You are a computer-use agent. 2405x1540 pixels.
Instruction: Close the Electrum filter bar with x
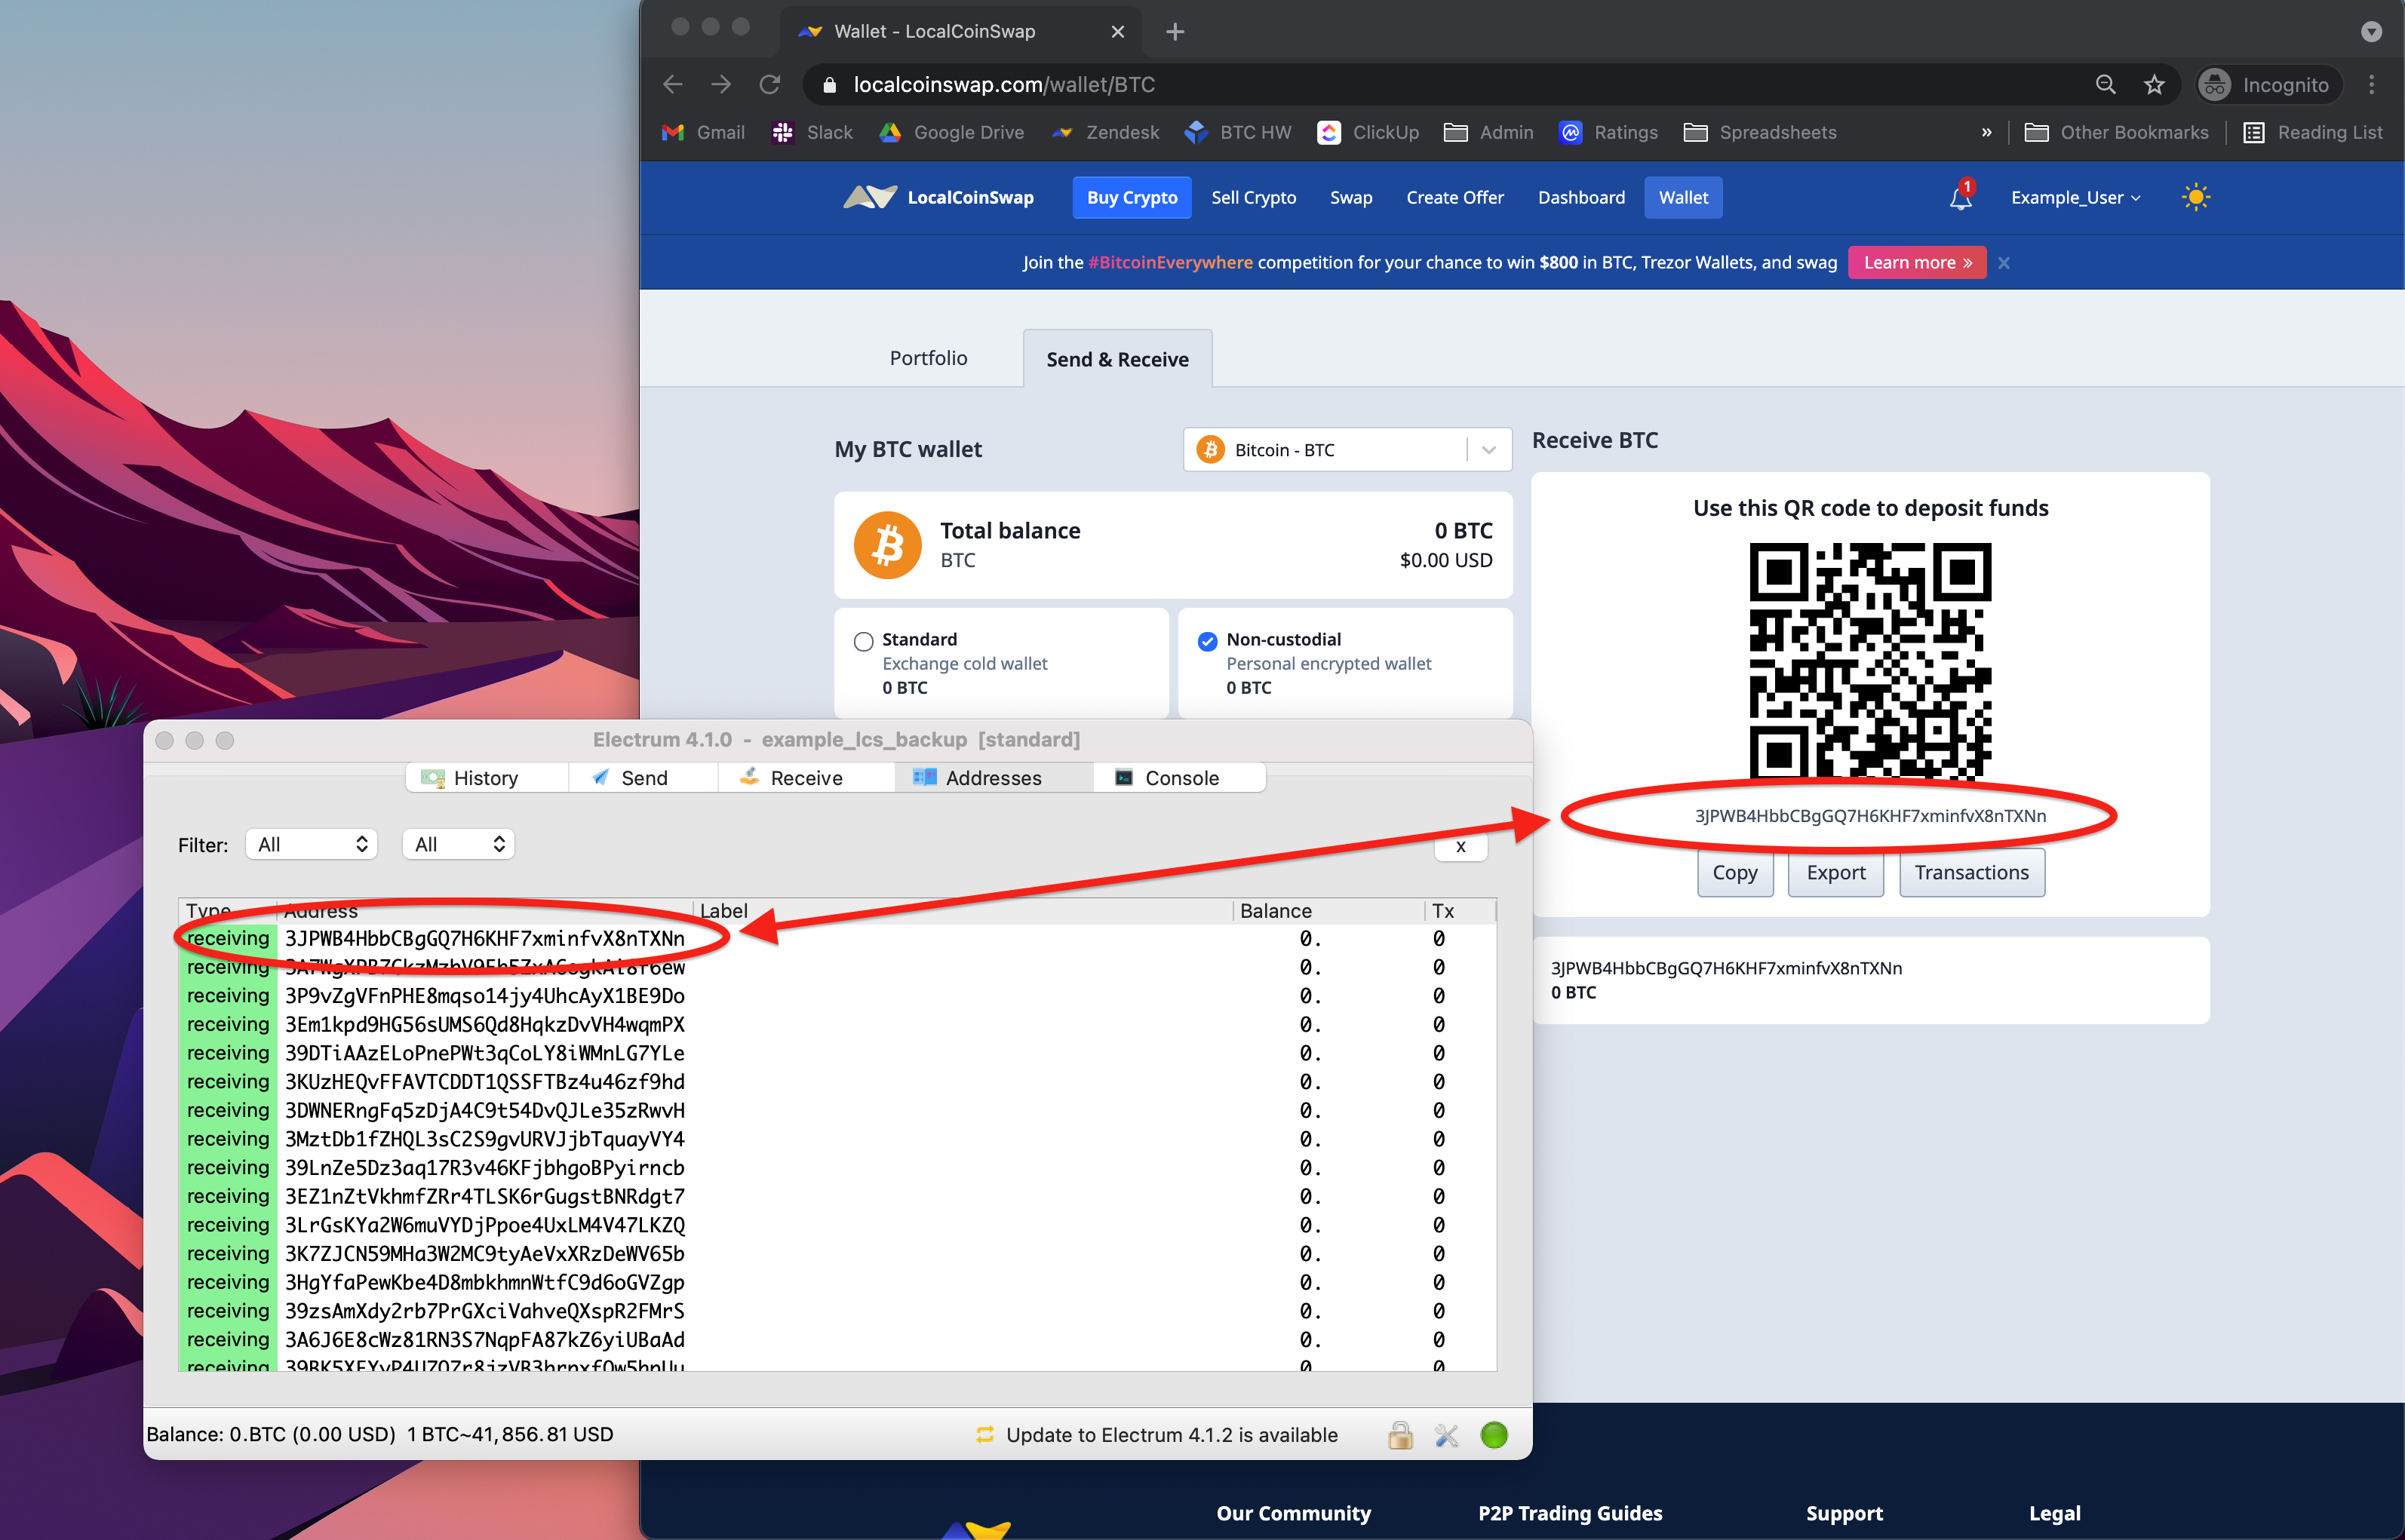(1461, 846)
